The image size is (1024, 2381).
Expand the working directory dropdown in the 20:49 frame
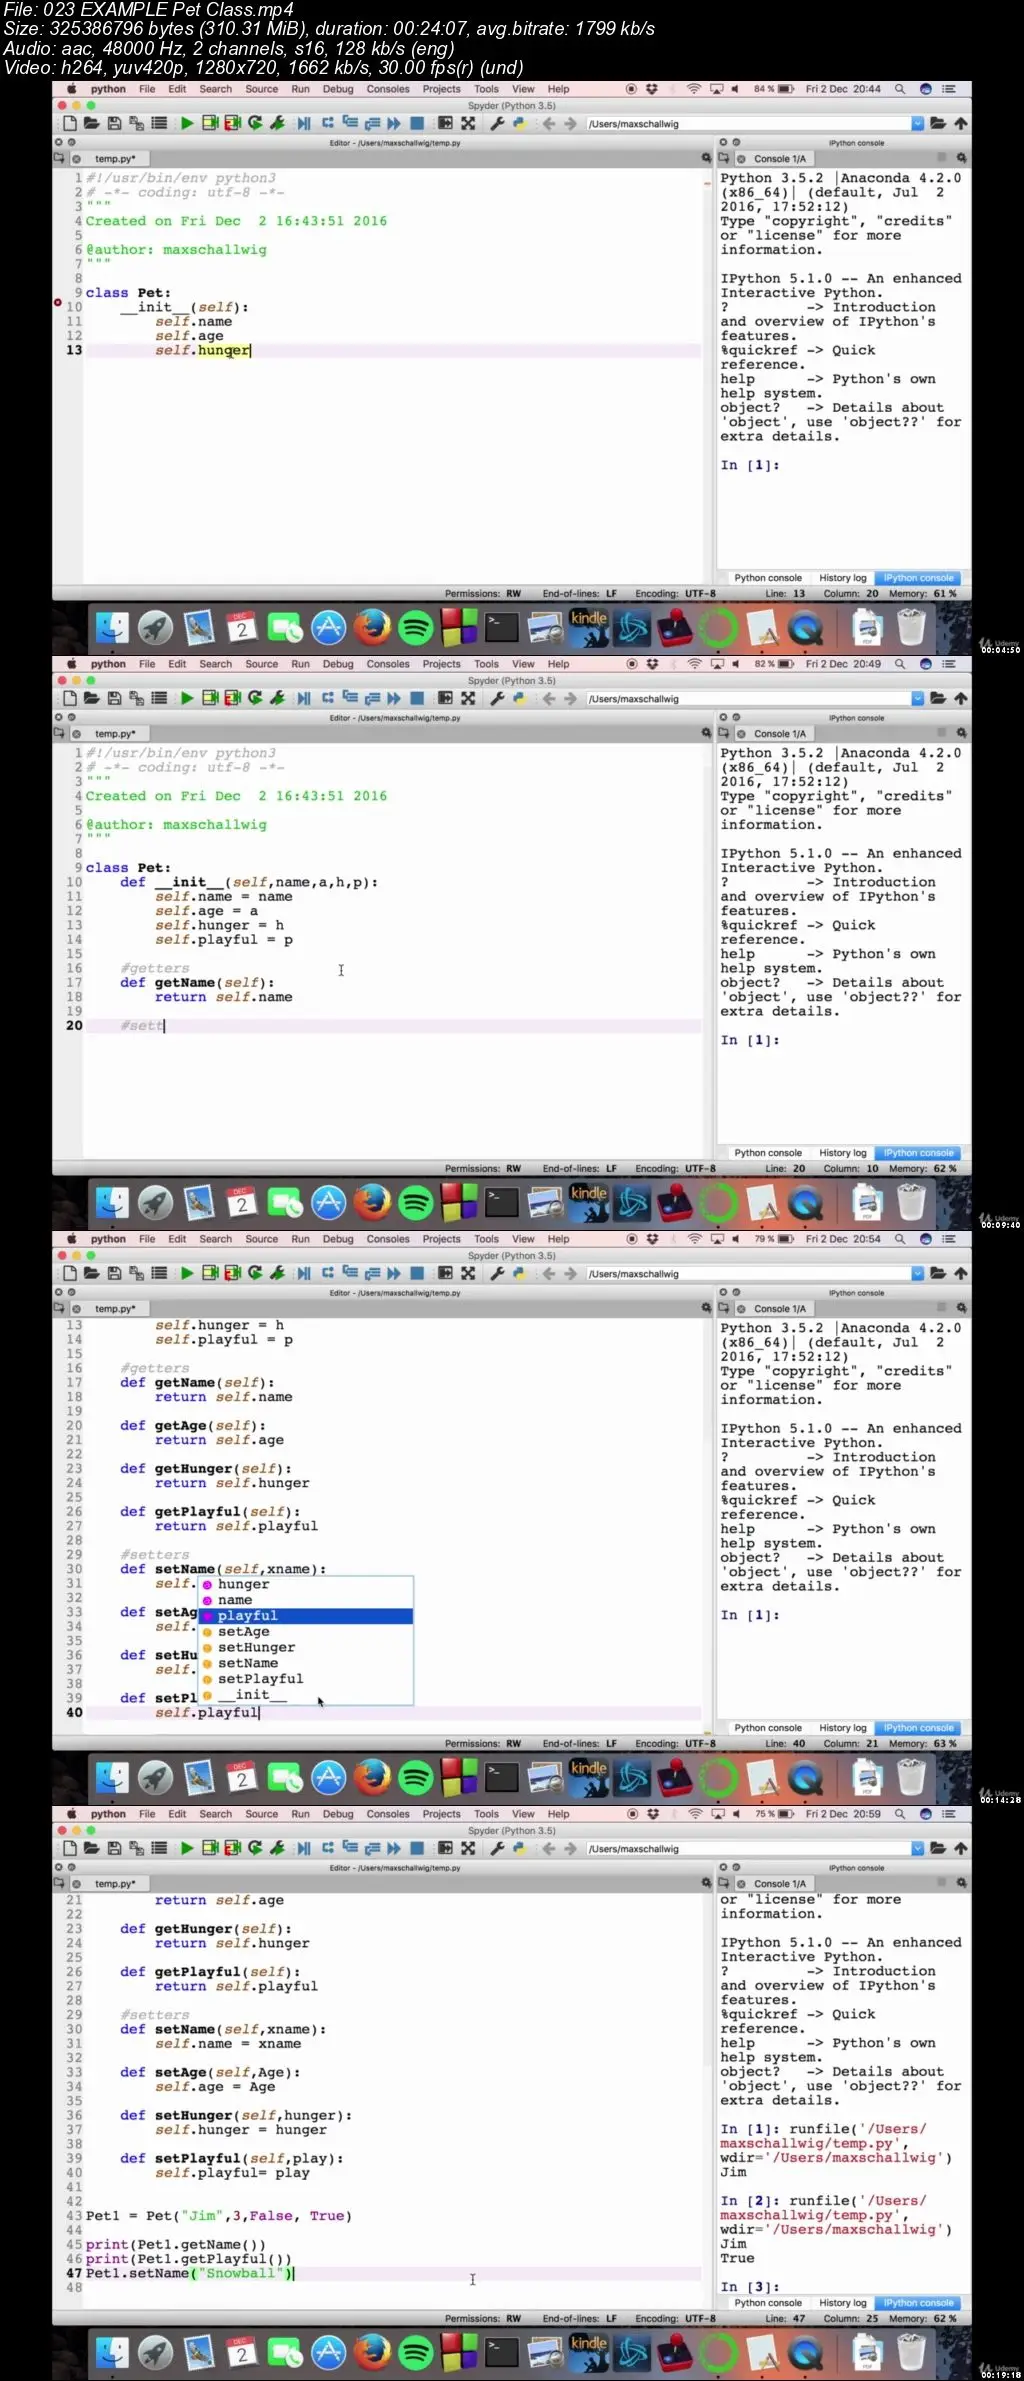[x=917, y=699]
